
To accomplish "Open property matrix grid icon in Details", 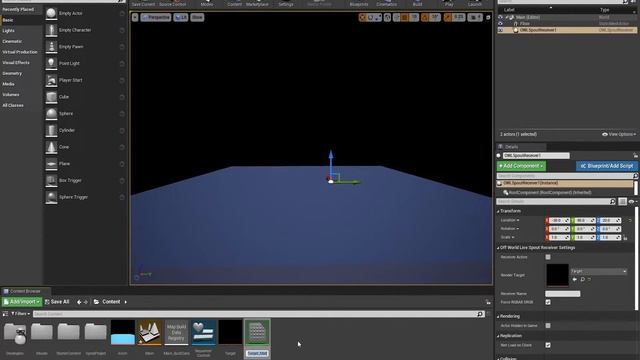I will 622,202.
